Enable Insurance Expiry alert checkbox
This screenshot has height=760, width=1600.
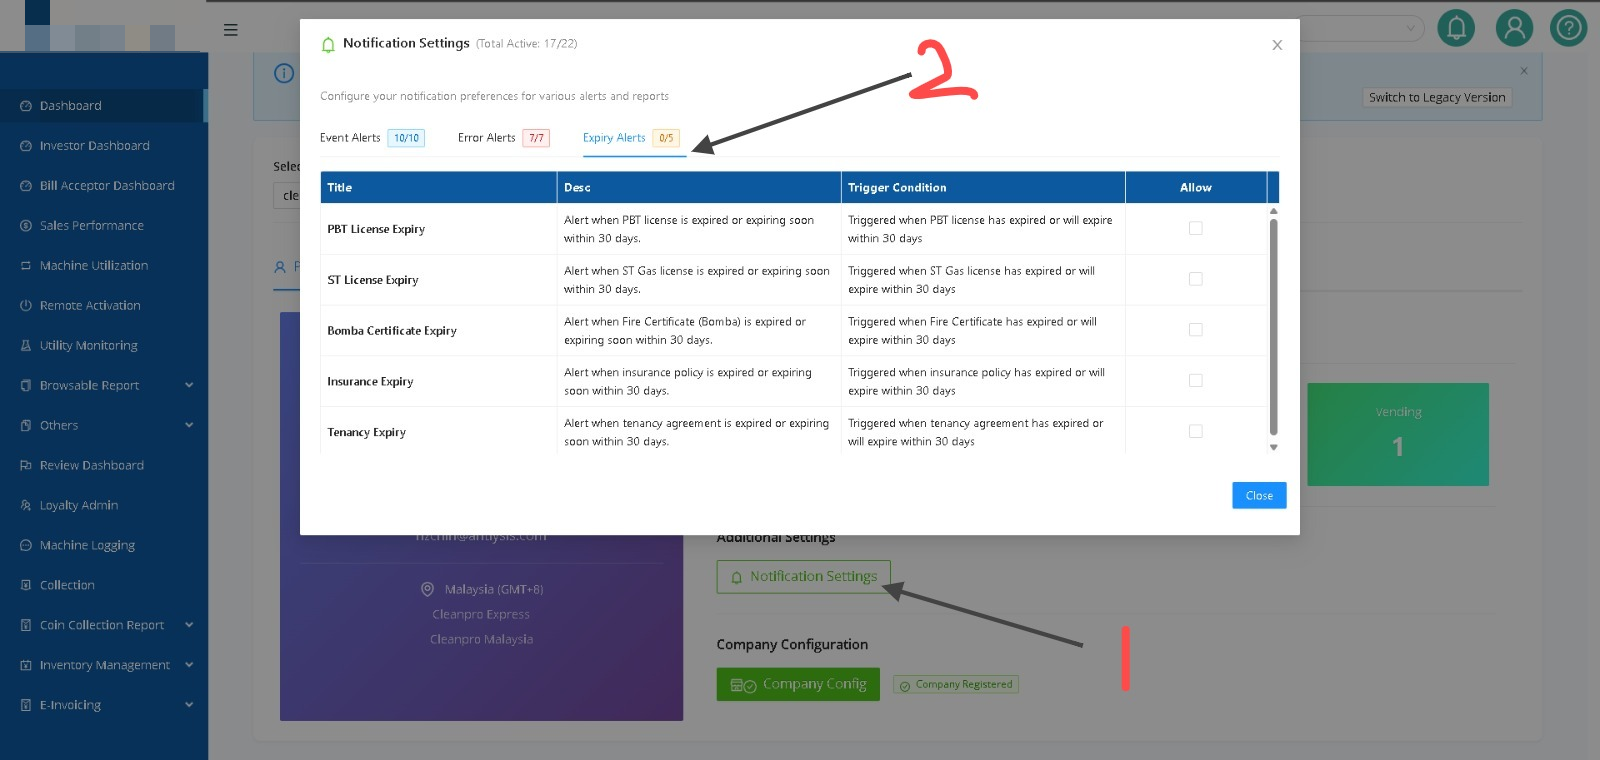(1195, 381)
